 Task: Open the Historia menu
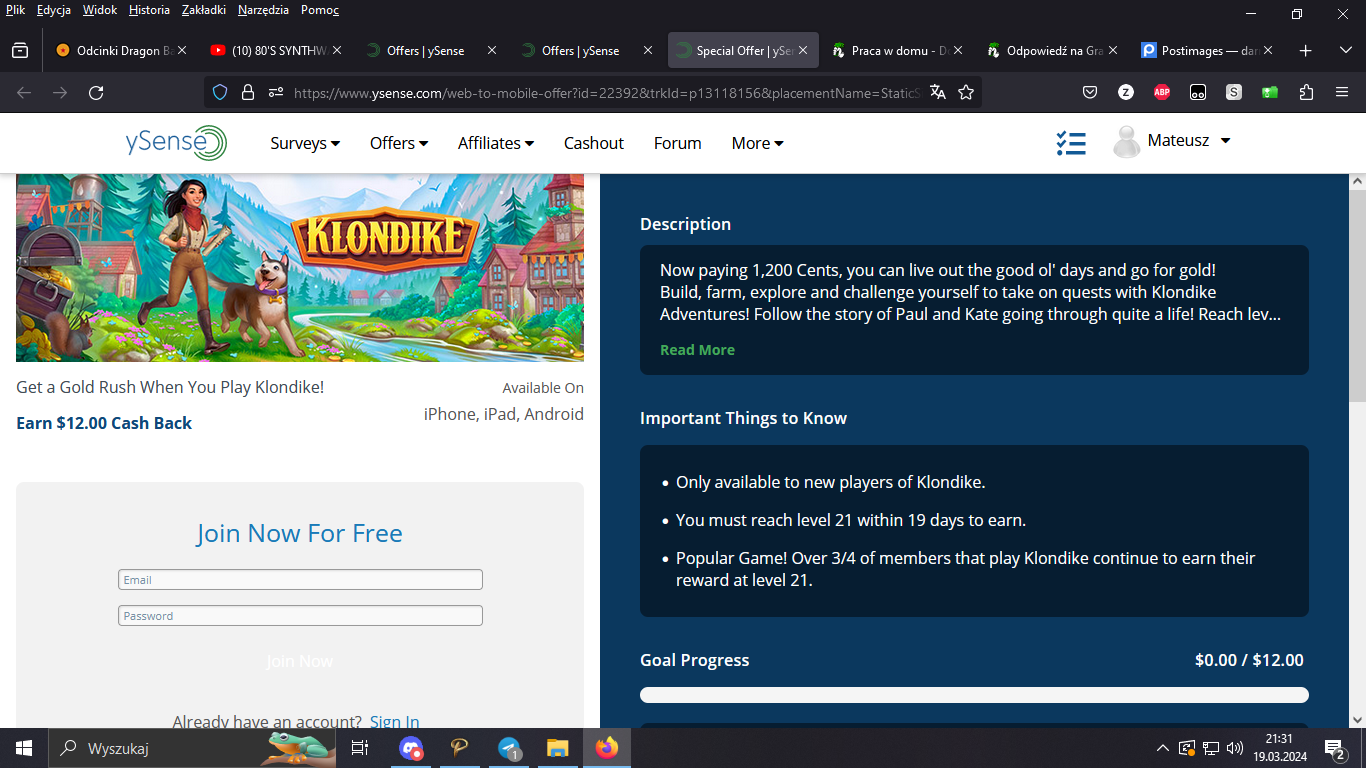click(149, 10)
